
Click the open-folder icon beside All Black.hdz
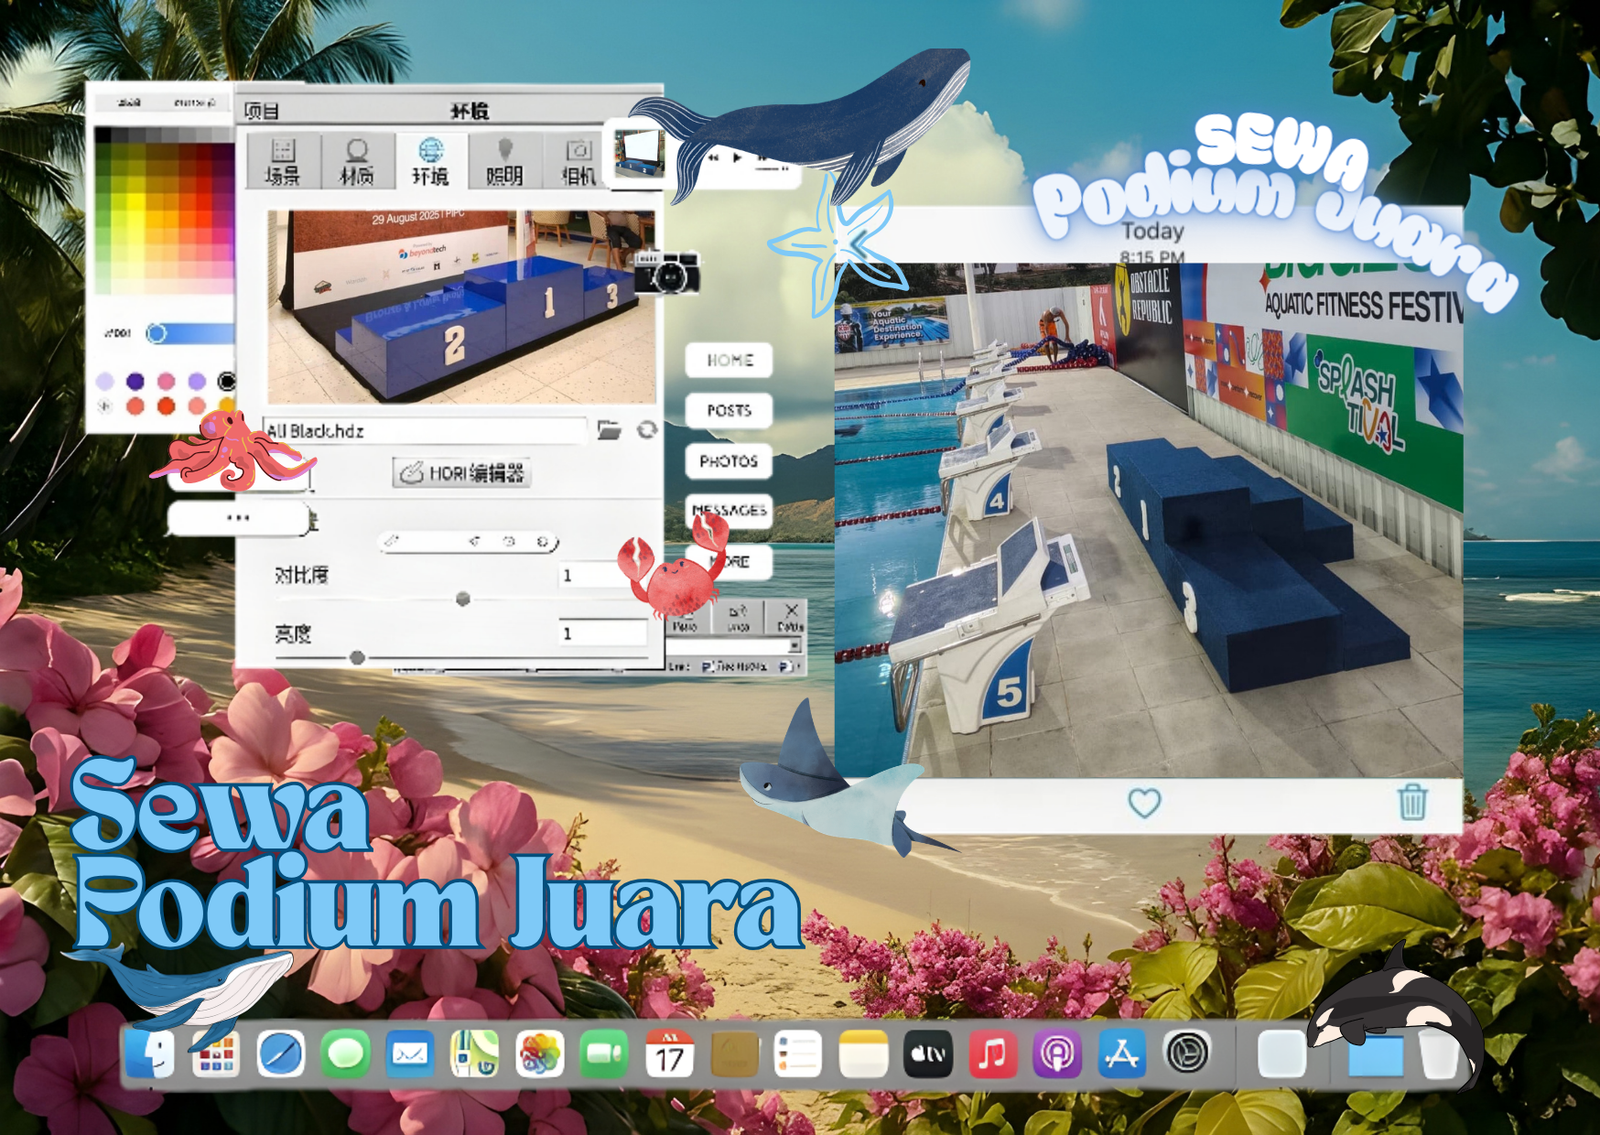609,430
